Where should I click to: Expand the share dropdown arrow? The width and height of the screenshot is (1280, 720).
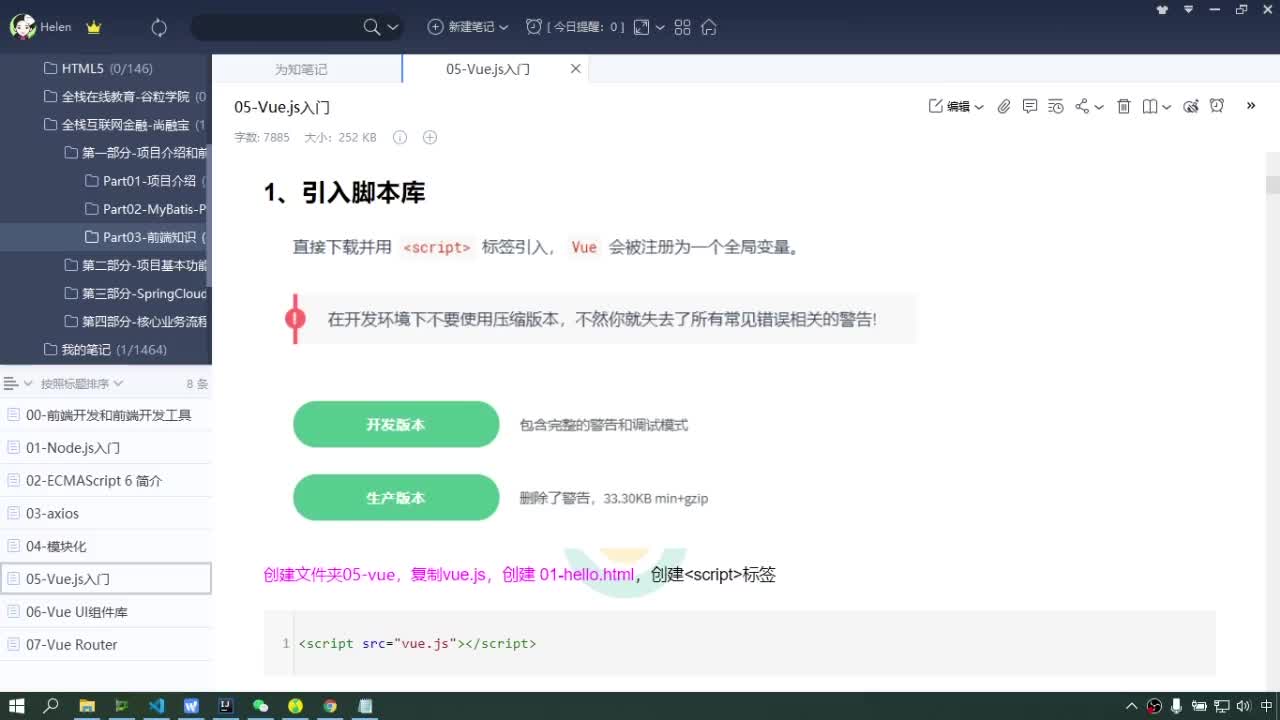[1099, 107]
